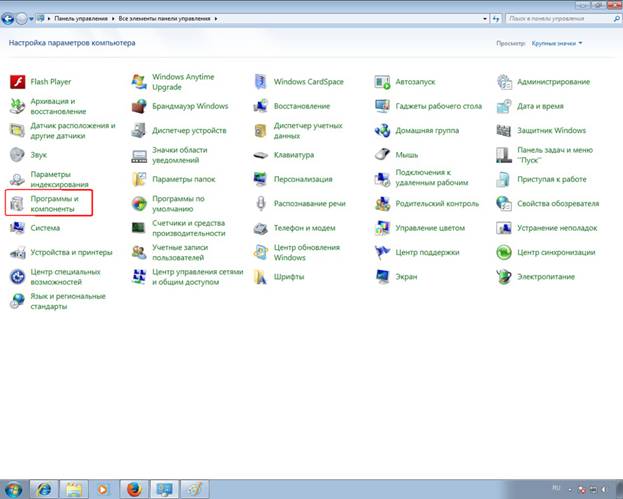The width and height of the screenshot is (623, 499).
Task: Open the Звук speaker icon
Action: [x=17, y=155]
